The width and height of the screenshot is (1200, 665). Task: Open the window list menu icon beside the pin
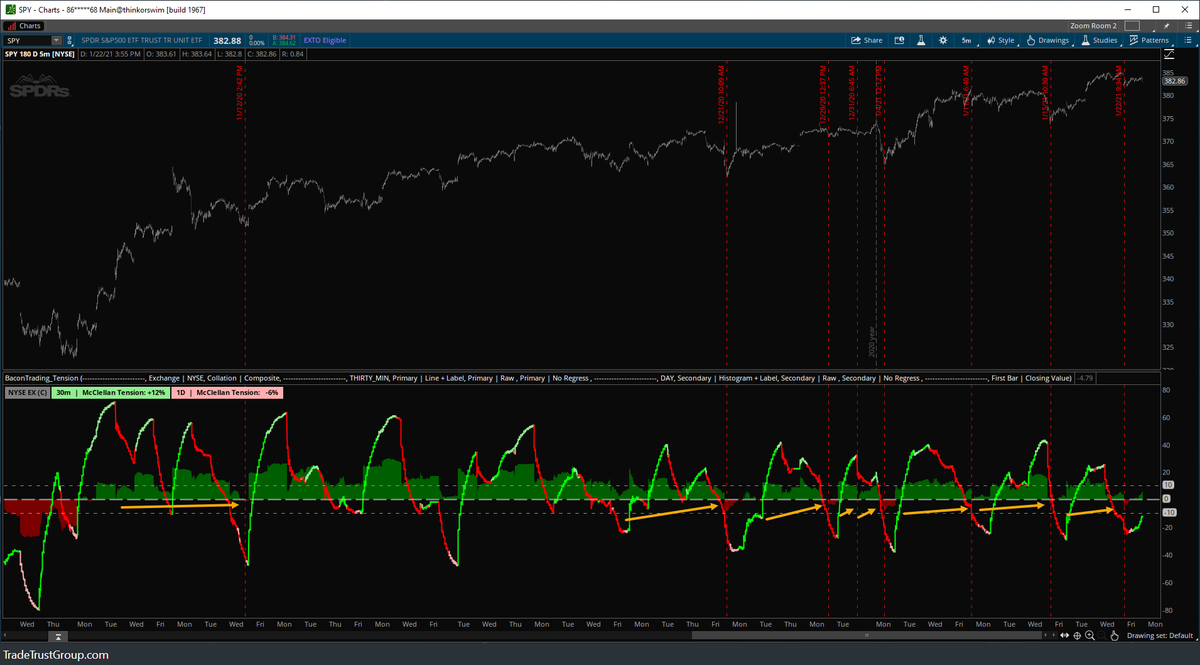[x=1188, y=26]
